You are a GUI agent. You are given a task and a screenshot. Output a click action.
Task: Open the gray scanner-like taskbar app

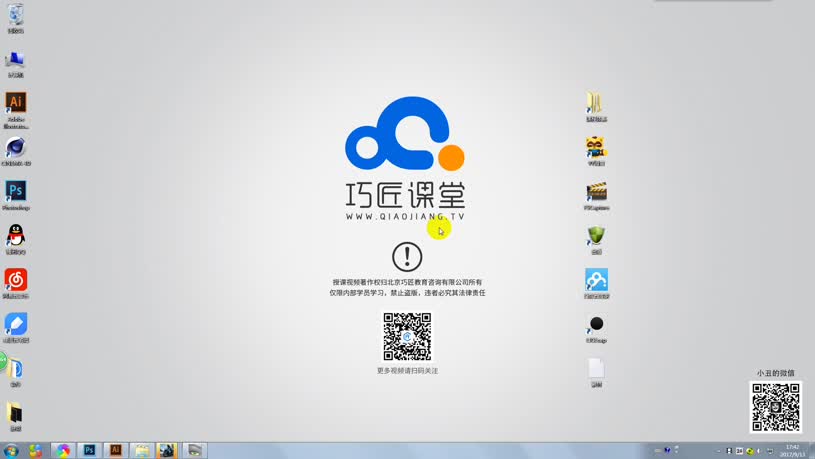pyautogui.click(x=194, y=450)
